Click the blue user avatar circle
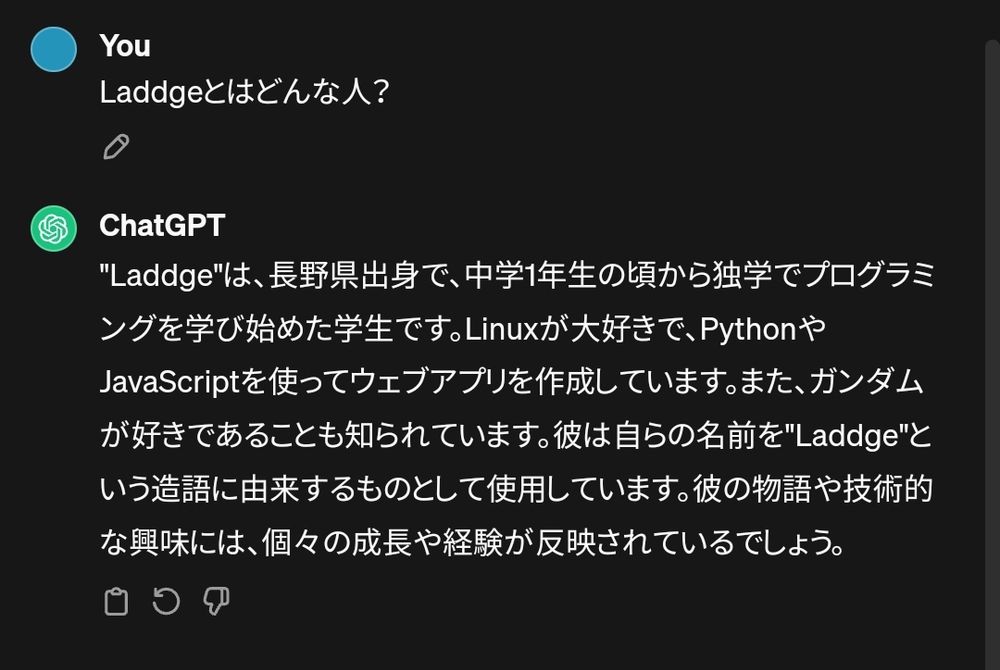The height and width of the screenshot is (670, 1000). point(53,48)
